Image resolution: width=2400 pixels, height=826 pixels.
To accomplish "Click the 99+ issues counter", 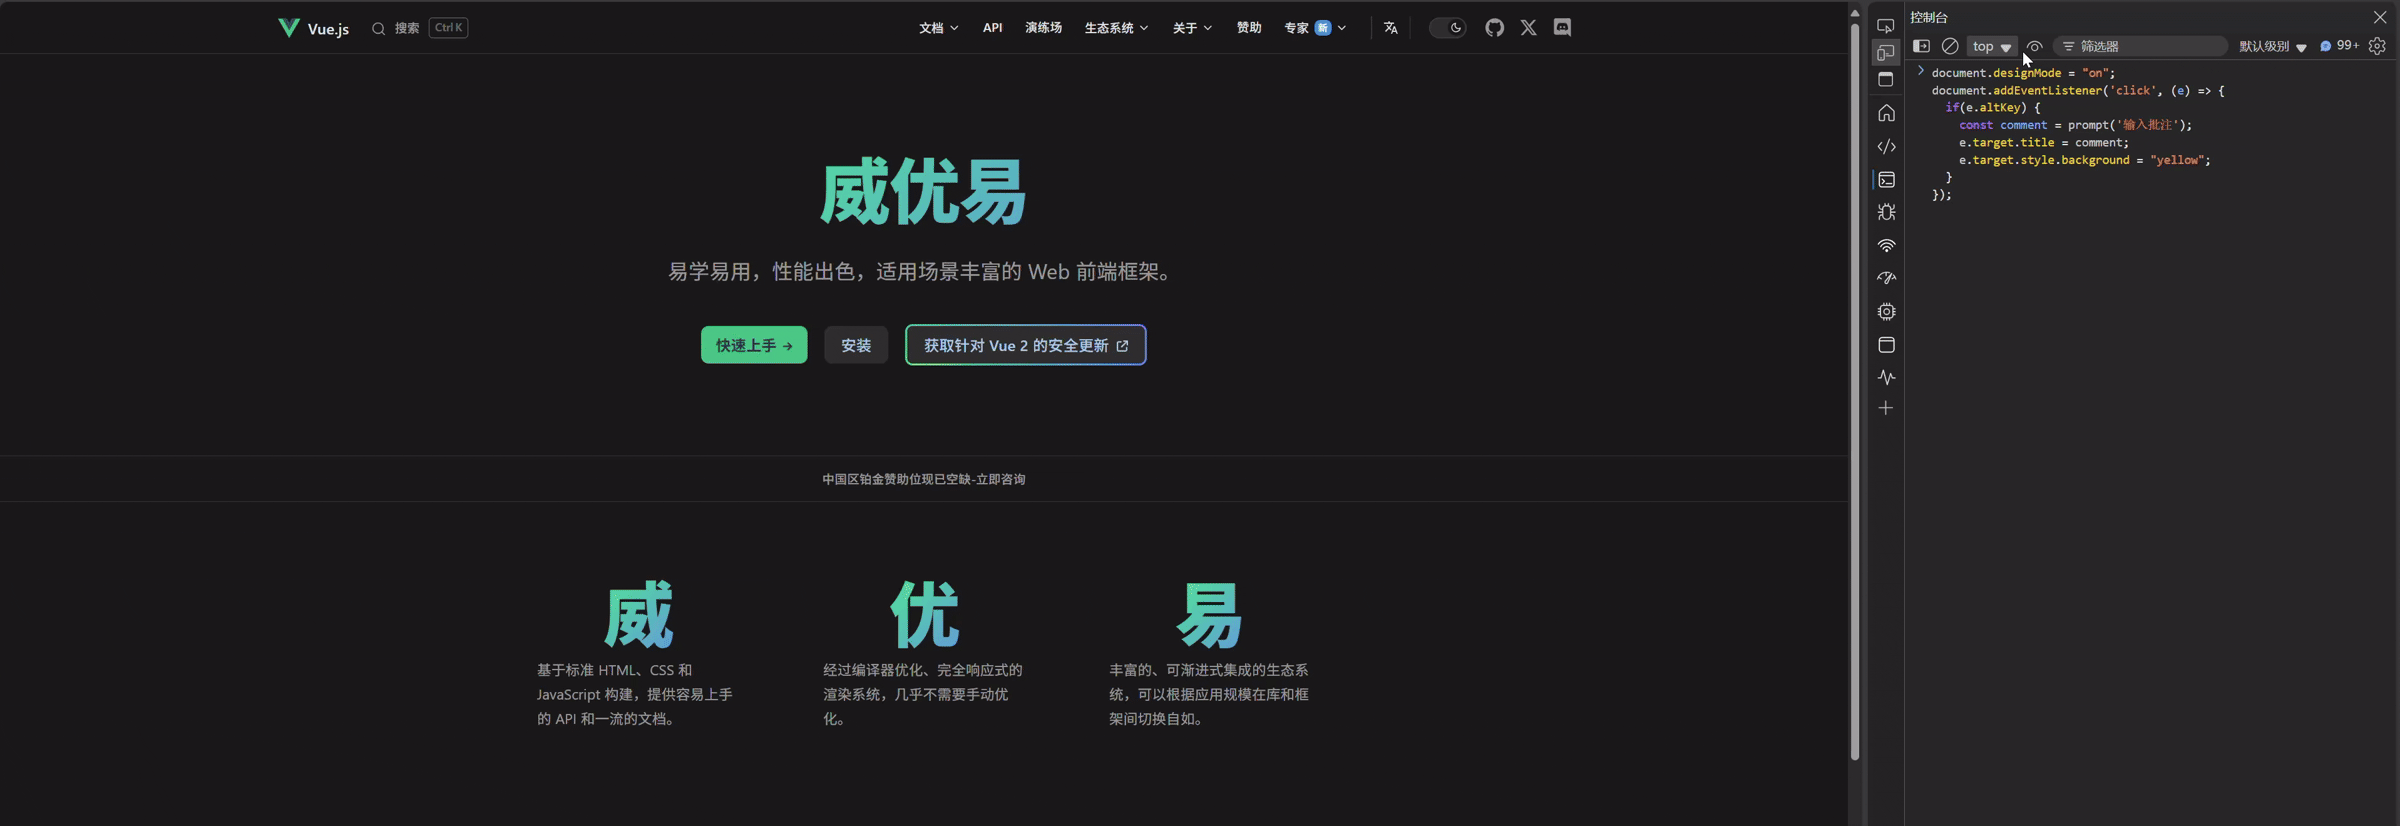I will tap(2339, 46).
